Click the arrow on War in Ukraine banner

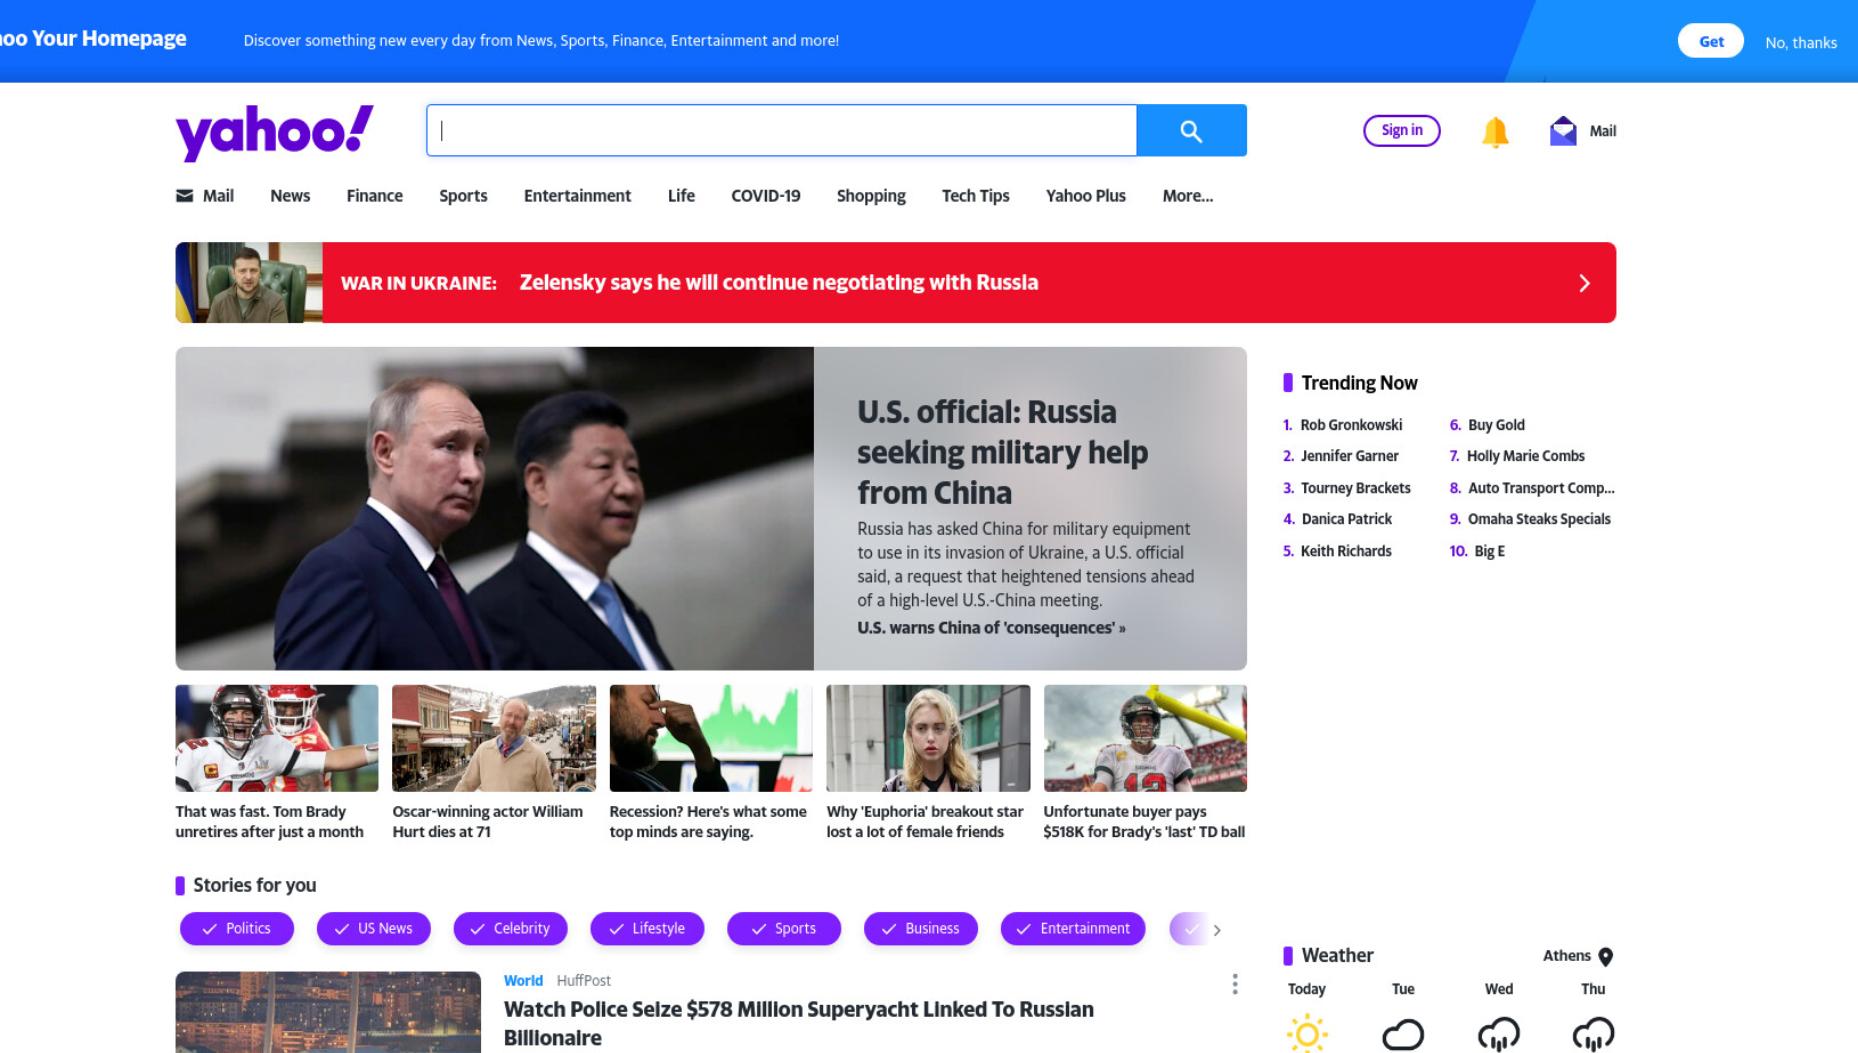click(x=1584, y=283)
